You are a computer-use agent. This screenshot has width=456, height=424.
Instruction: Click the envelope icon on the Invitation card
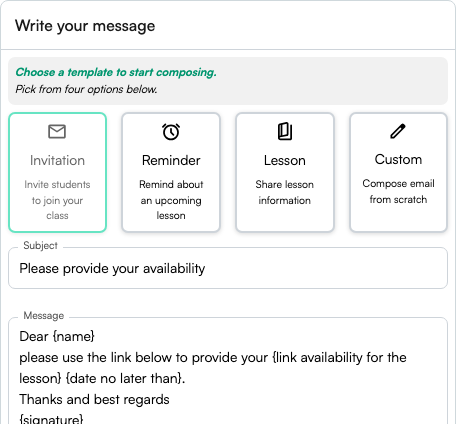coord(57,131)
